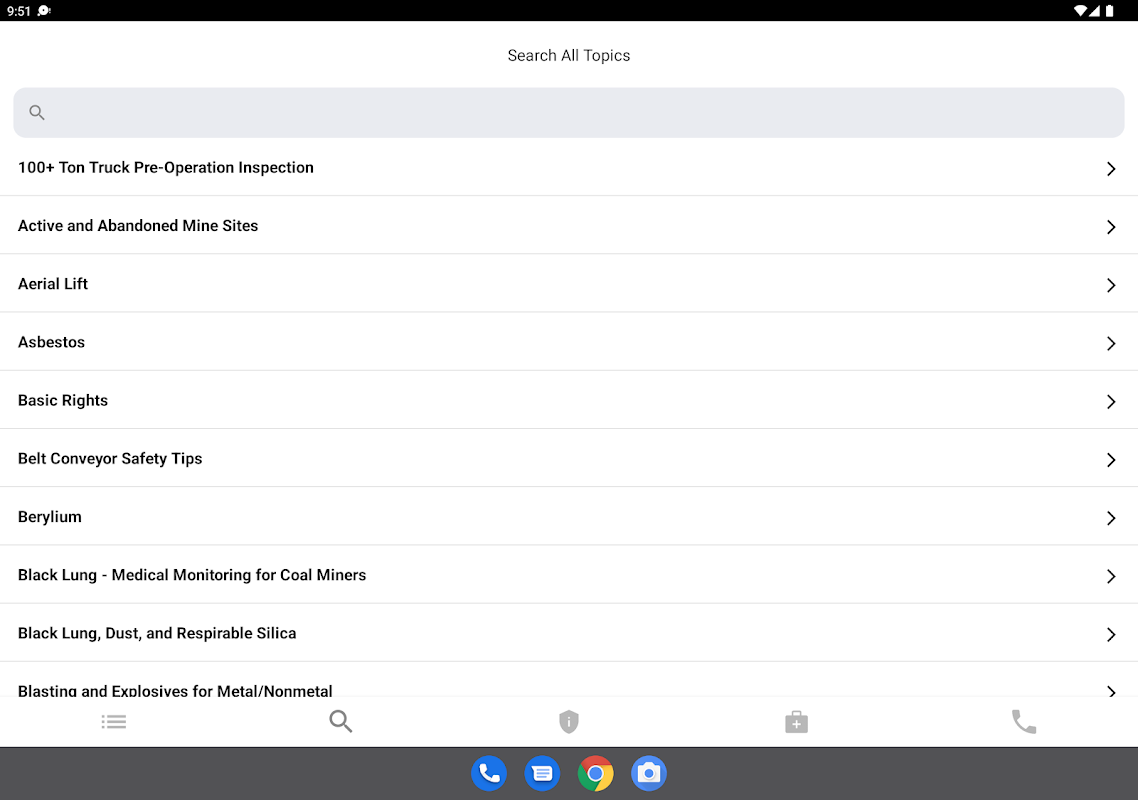The image size is (1138, 800).
Task: Select the Asbestos topic
Action: [569, 342]
